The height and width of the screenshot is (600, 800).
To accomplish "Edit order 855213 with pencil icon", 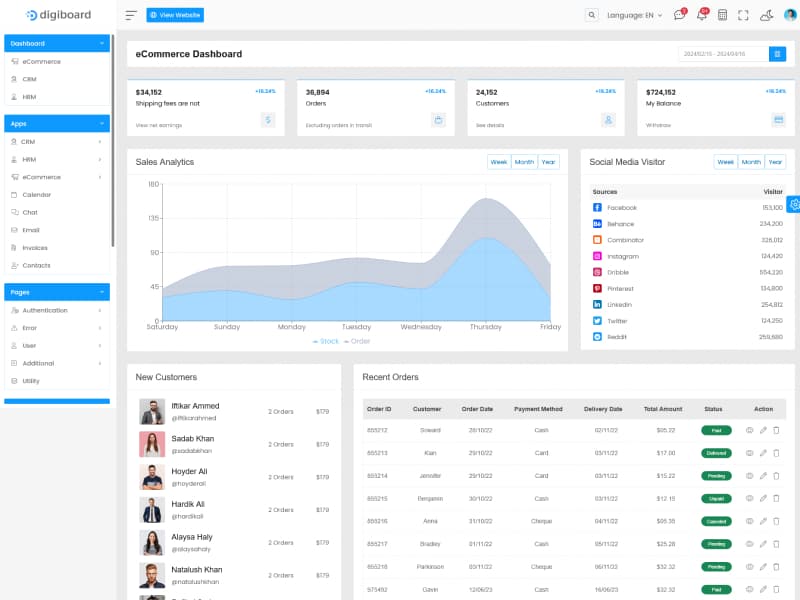I will click(x=763, y=453).
